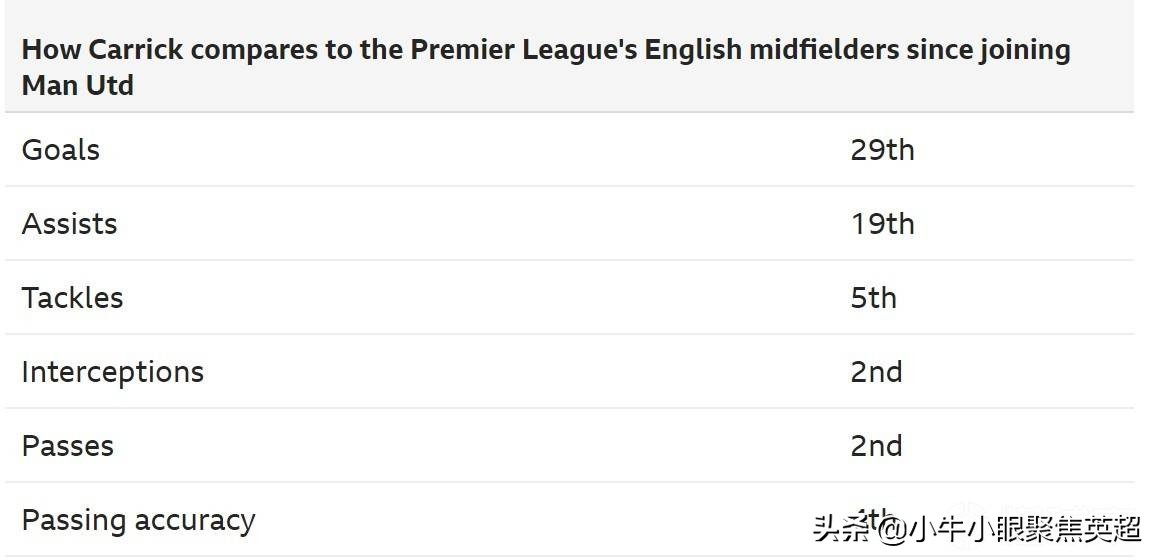
Task: Click the "2nd" value in the Passes row
Action: [x=876, y=446]
